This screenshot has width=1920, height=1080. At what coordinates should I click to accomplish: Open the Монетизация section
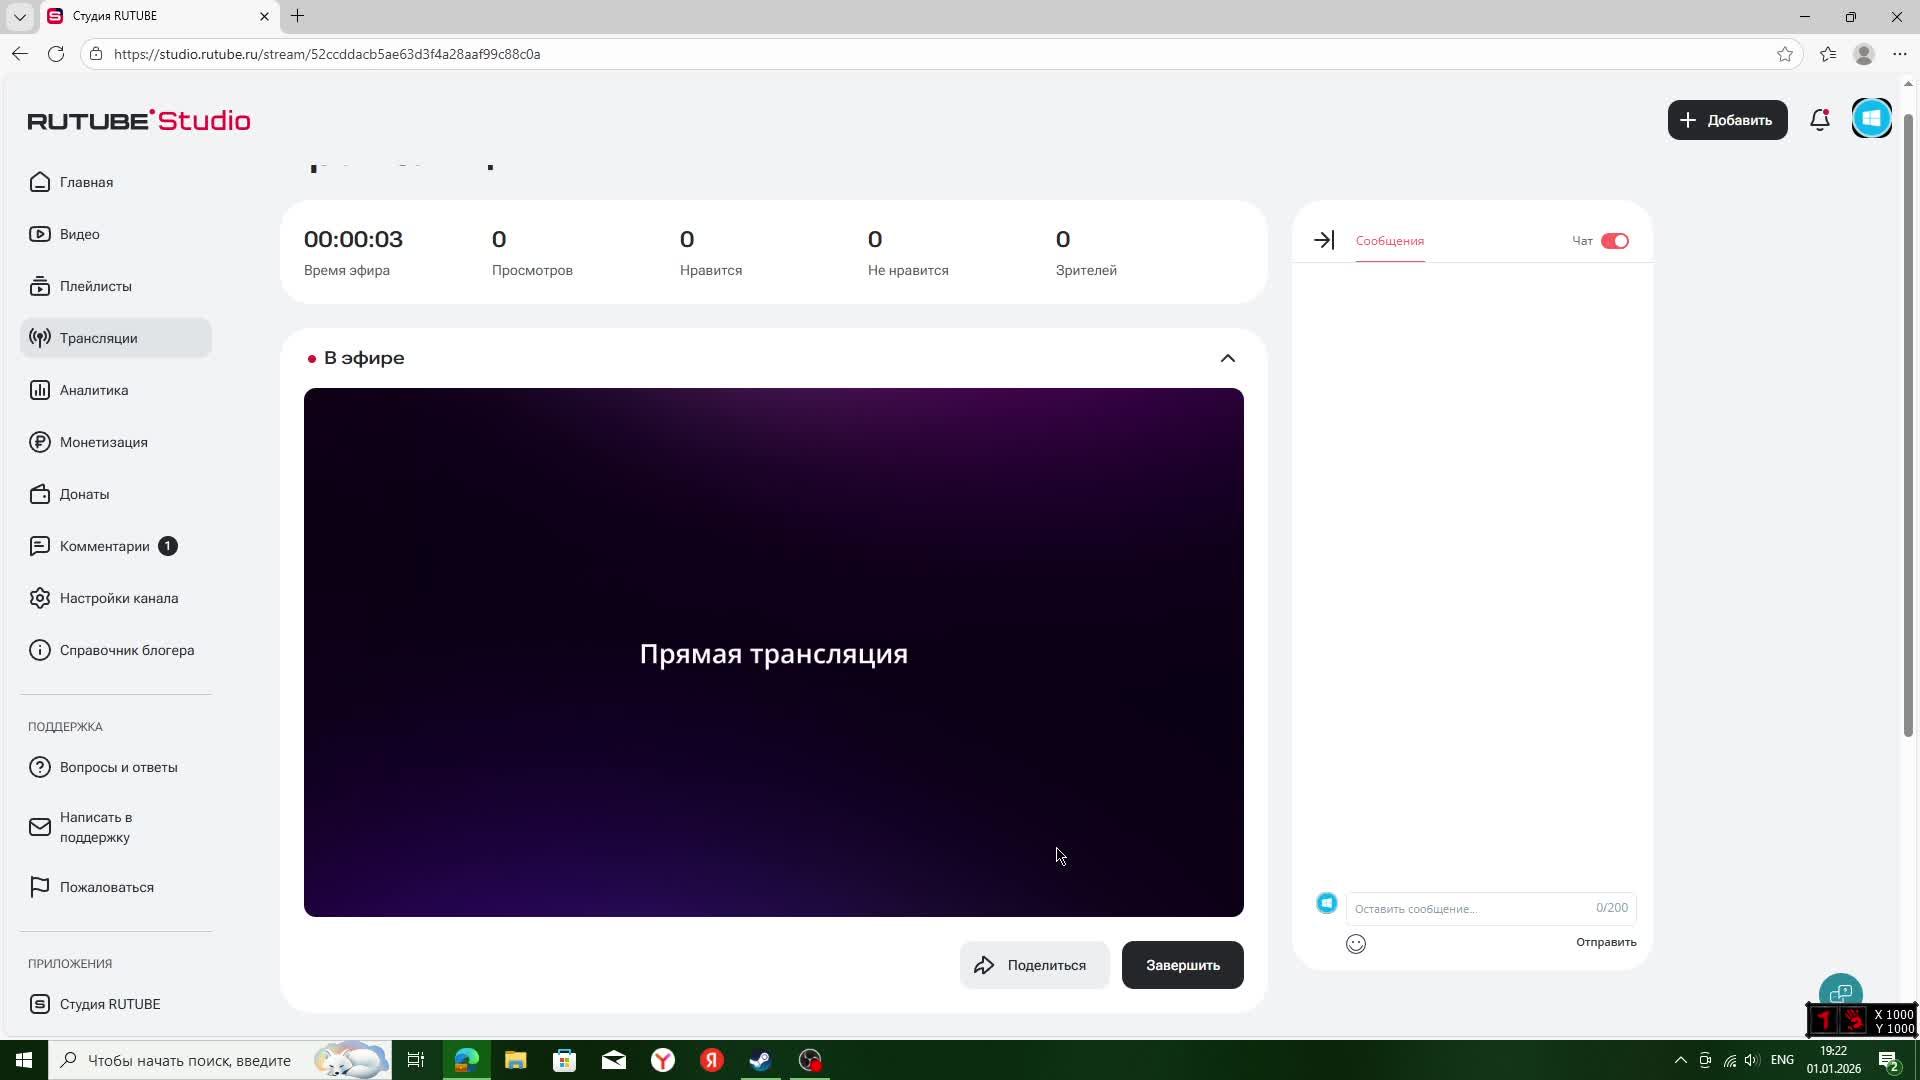coord(103,442)
